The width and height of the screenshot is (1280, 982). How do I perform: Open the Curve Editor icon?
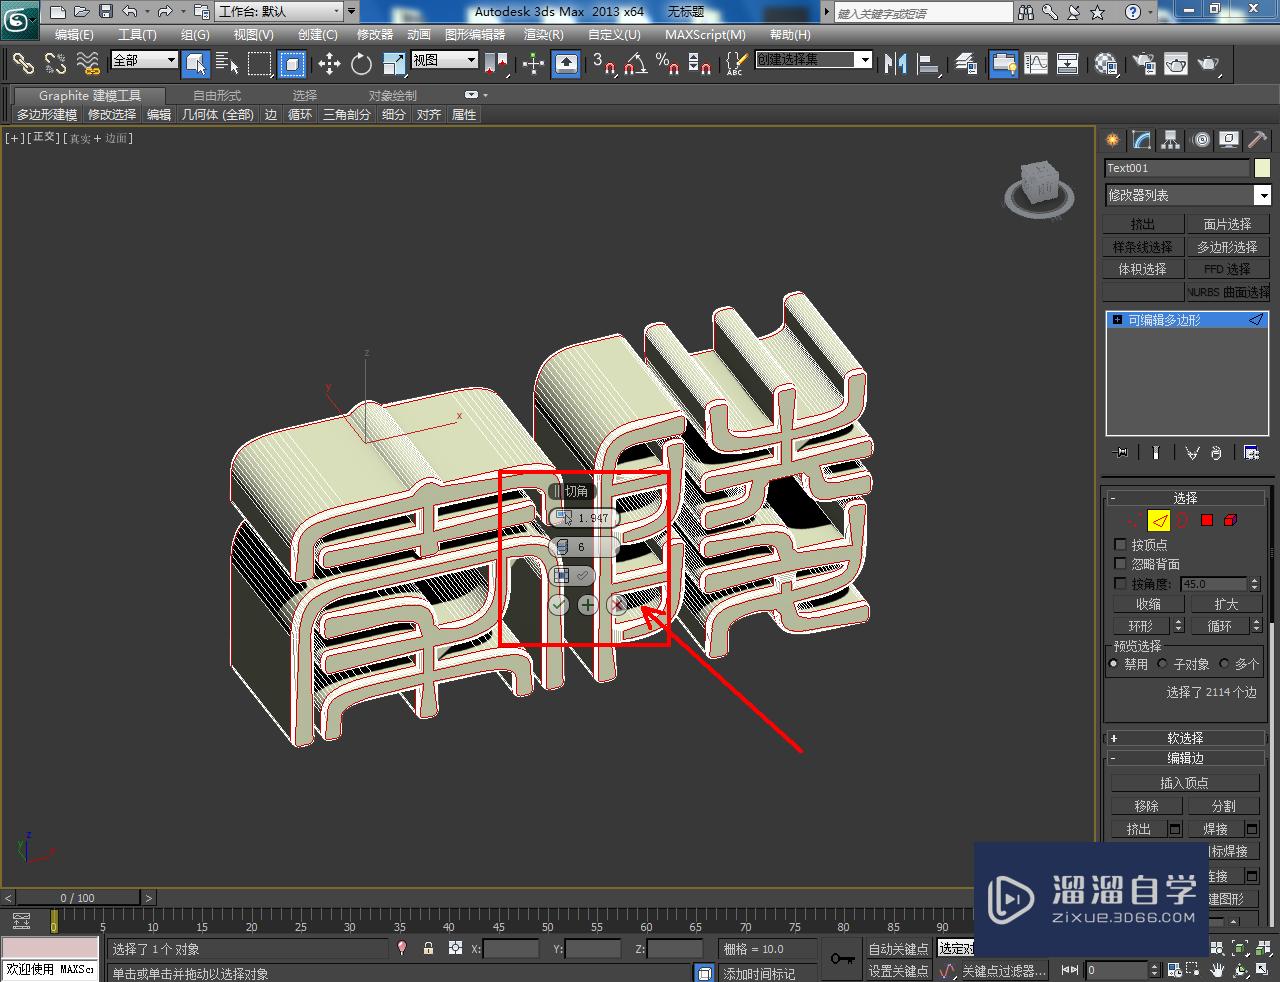[1036, 64]
